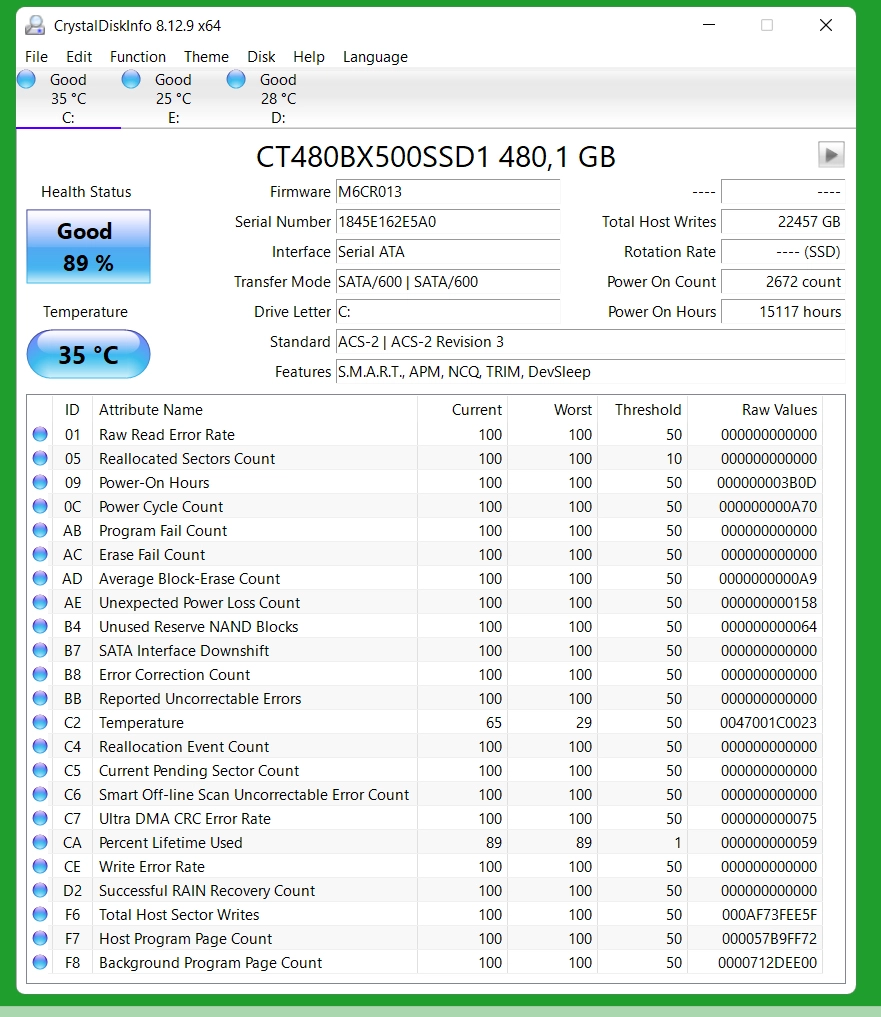881x1017 pixels.
Task: Click status orb of Erase Fail Count
Action: pyautogui.click(x=40, y=554)
